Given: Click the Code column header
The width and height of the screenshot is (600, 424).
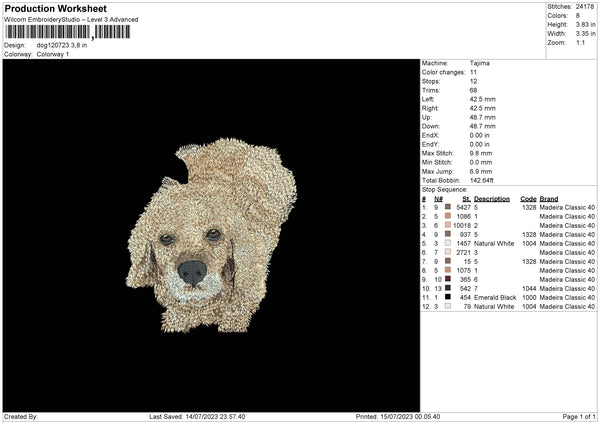Looking at the screenshot, I should click(529, 198).
